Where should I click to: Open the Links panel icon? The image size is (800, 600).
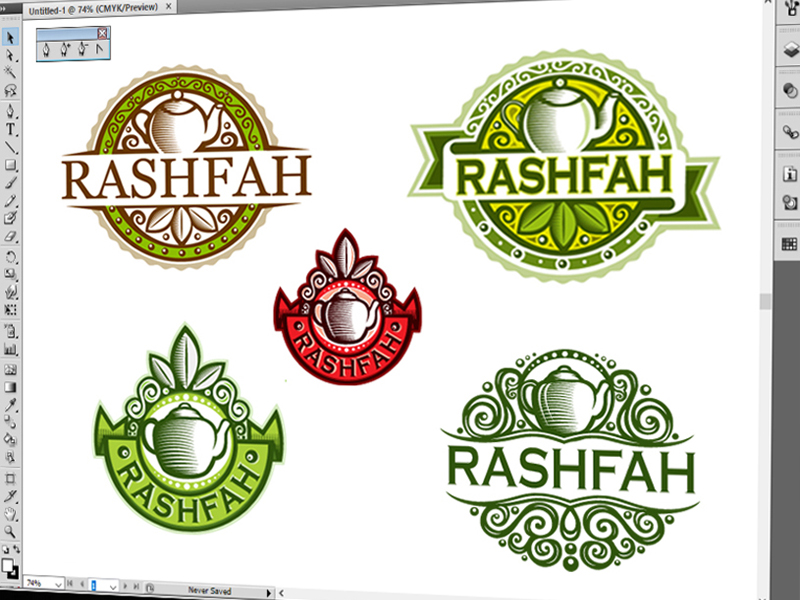pos(790,132)
